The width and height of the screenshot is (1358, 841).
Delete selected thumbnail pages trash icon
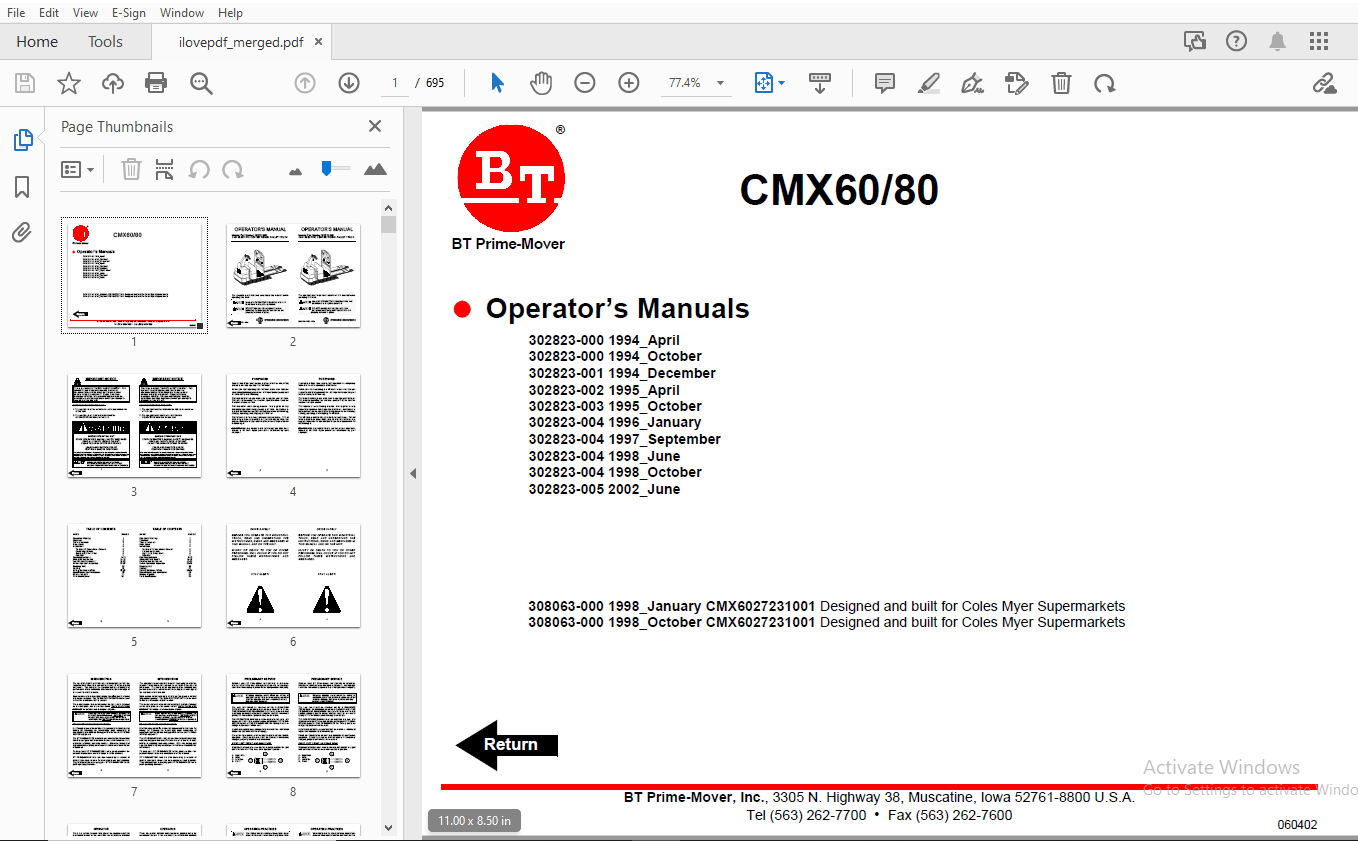pyautogui.click(x=131, y=169)
